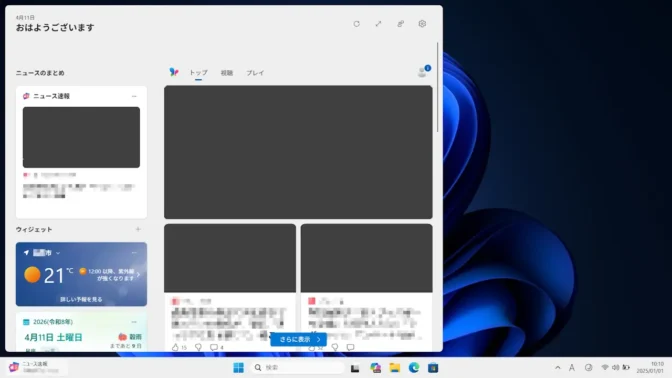
Task: Open the ニュース速報 card image
Action: (81, 137)
